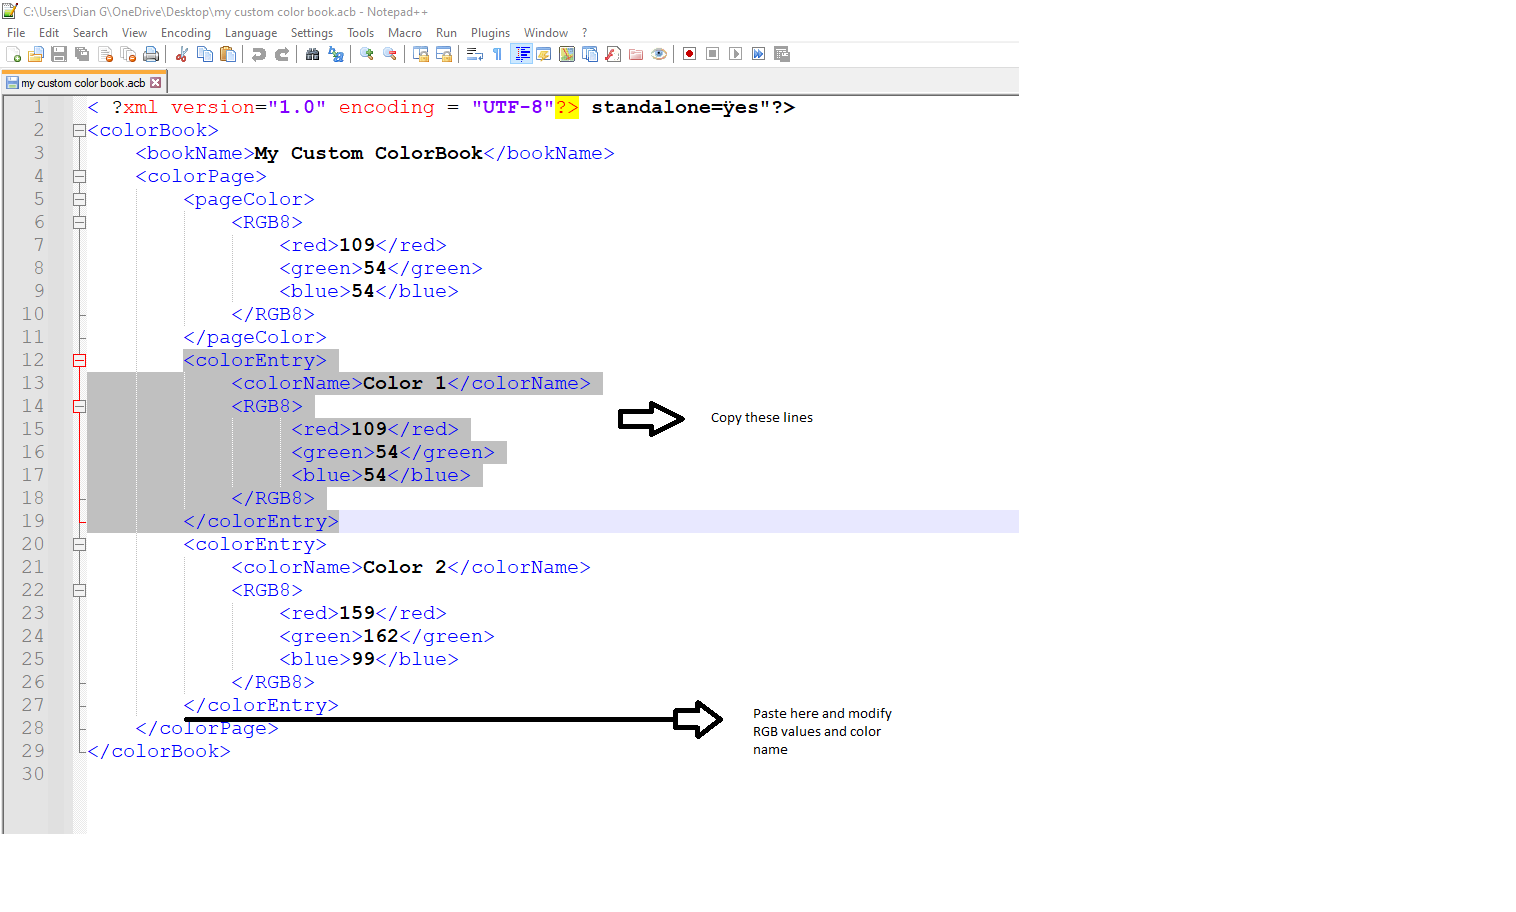The image size is (1516, 912).
Task: Cut selection with the scissors icon
Action: (x=182, y=54)
